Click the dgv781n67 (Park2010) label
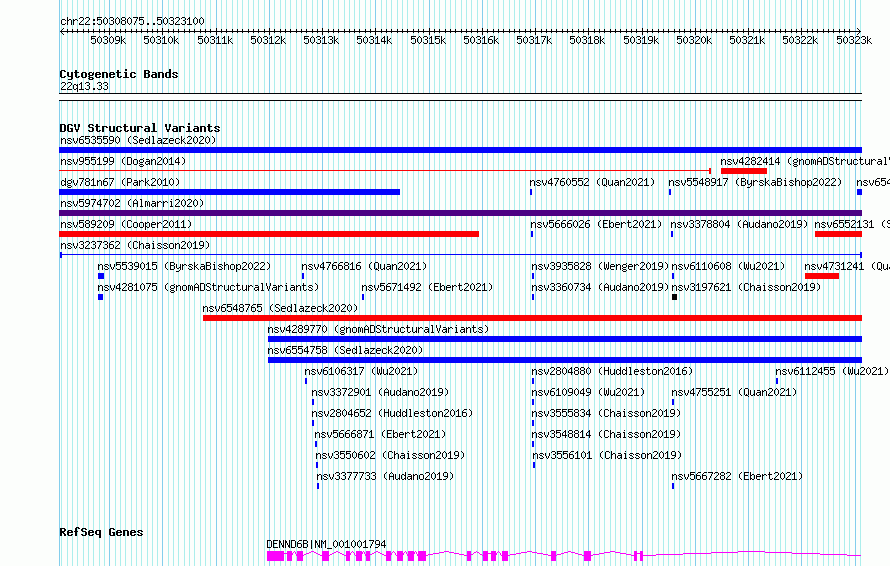Viewport: 890px width, 566px height. click(x=120, y=182)
